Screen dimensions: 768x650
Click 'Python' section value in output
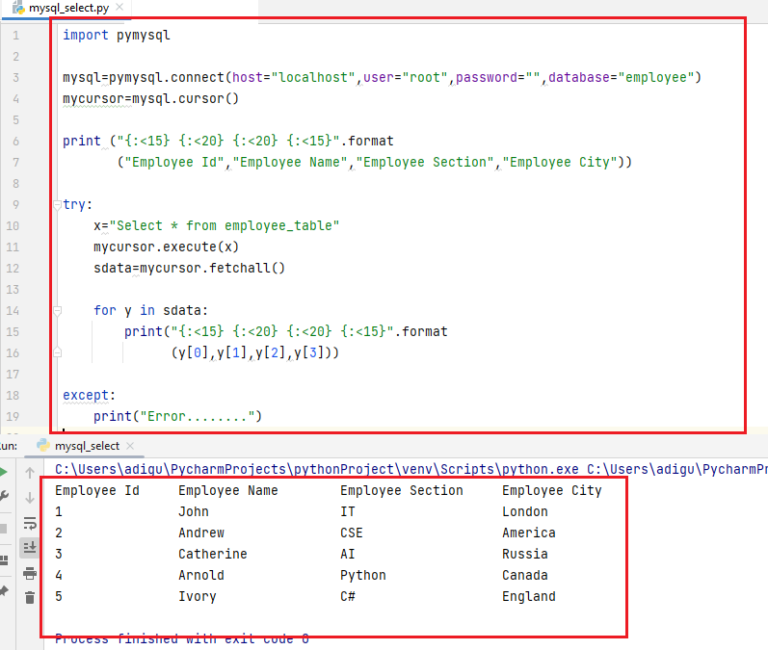[363, 575]
